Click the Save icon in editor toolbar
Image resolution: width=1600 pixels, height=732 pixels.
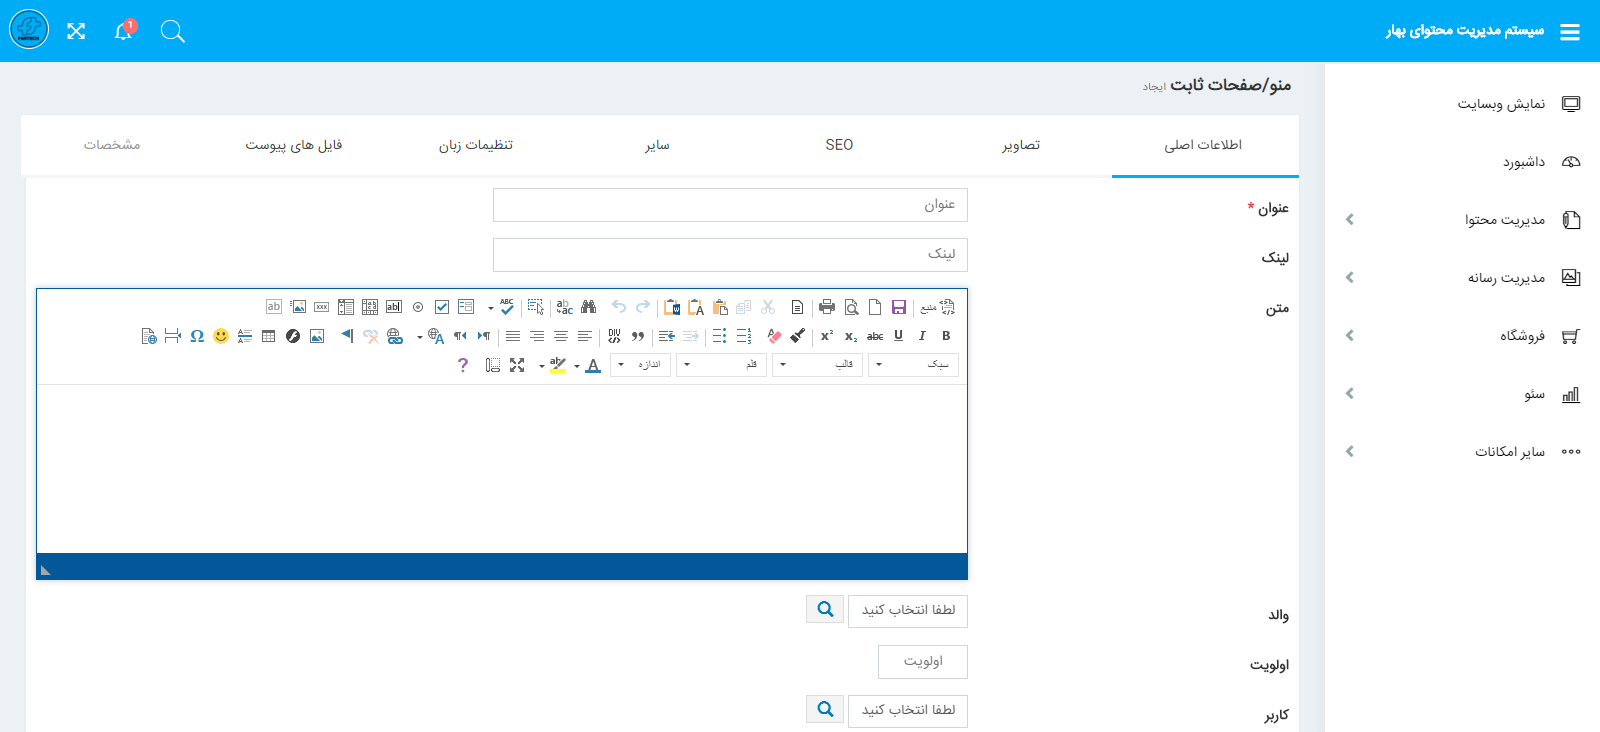point(898,307)
